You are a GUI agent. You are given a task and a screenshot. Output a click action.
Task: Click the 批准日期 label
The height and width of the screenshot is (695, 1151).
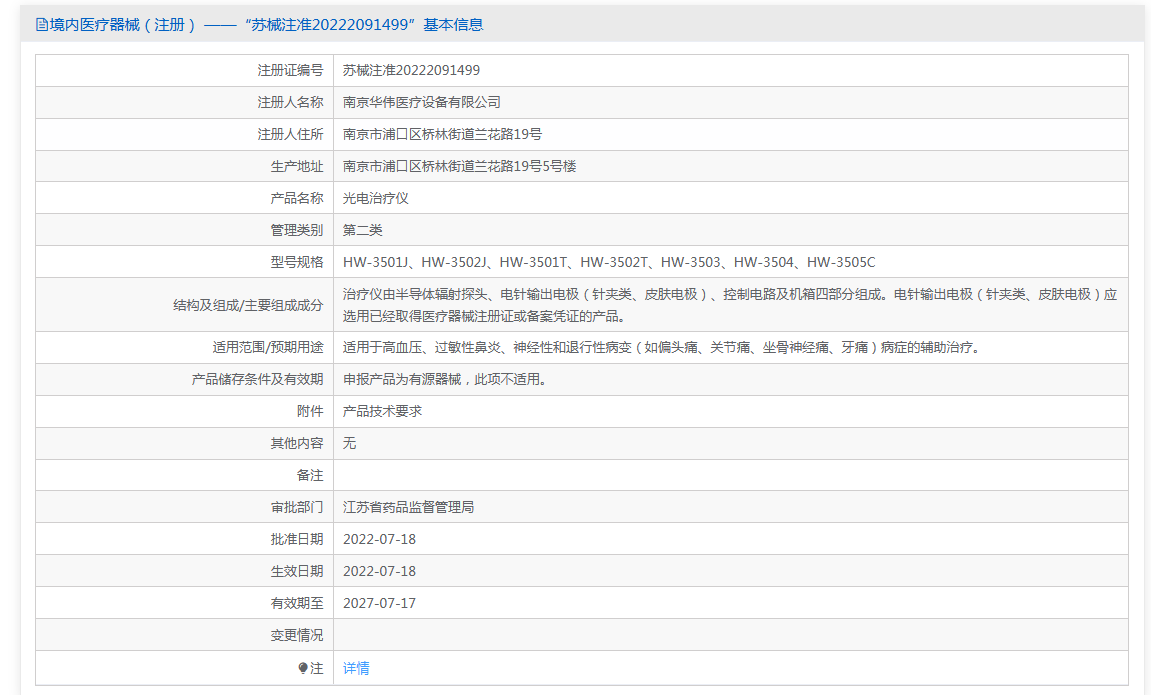coord(297,539)
